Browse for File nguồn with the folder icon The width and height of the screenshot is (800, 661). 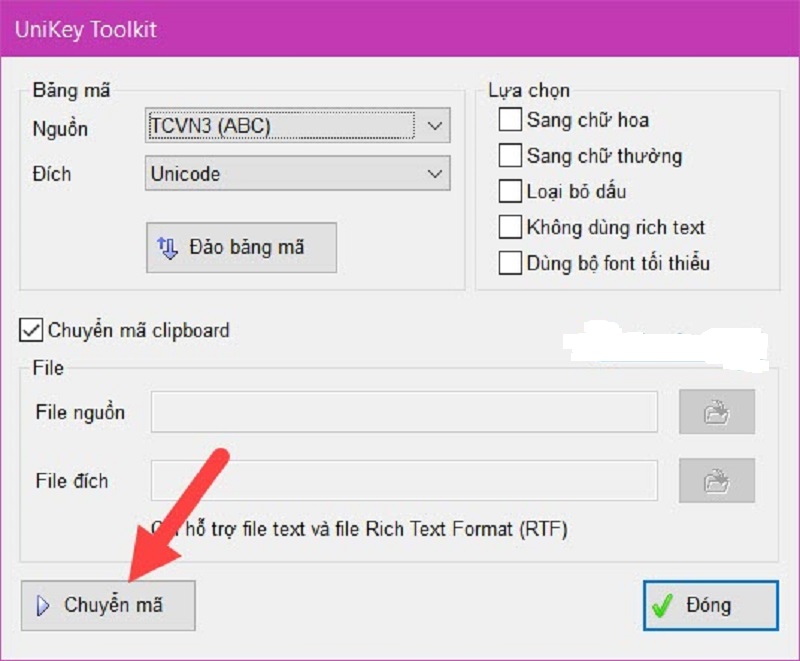[x=716, y=412]
